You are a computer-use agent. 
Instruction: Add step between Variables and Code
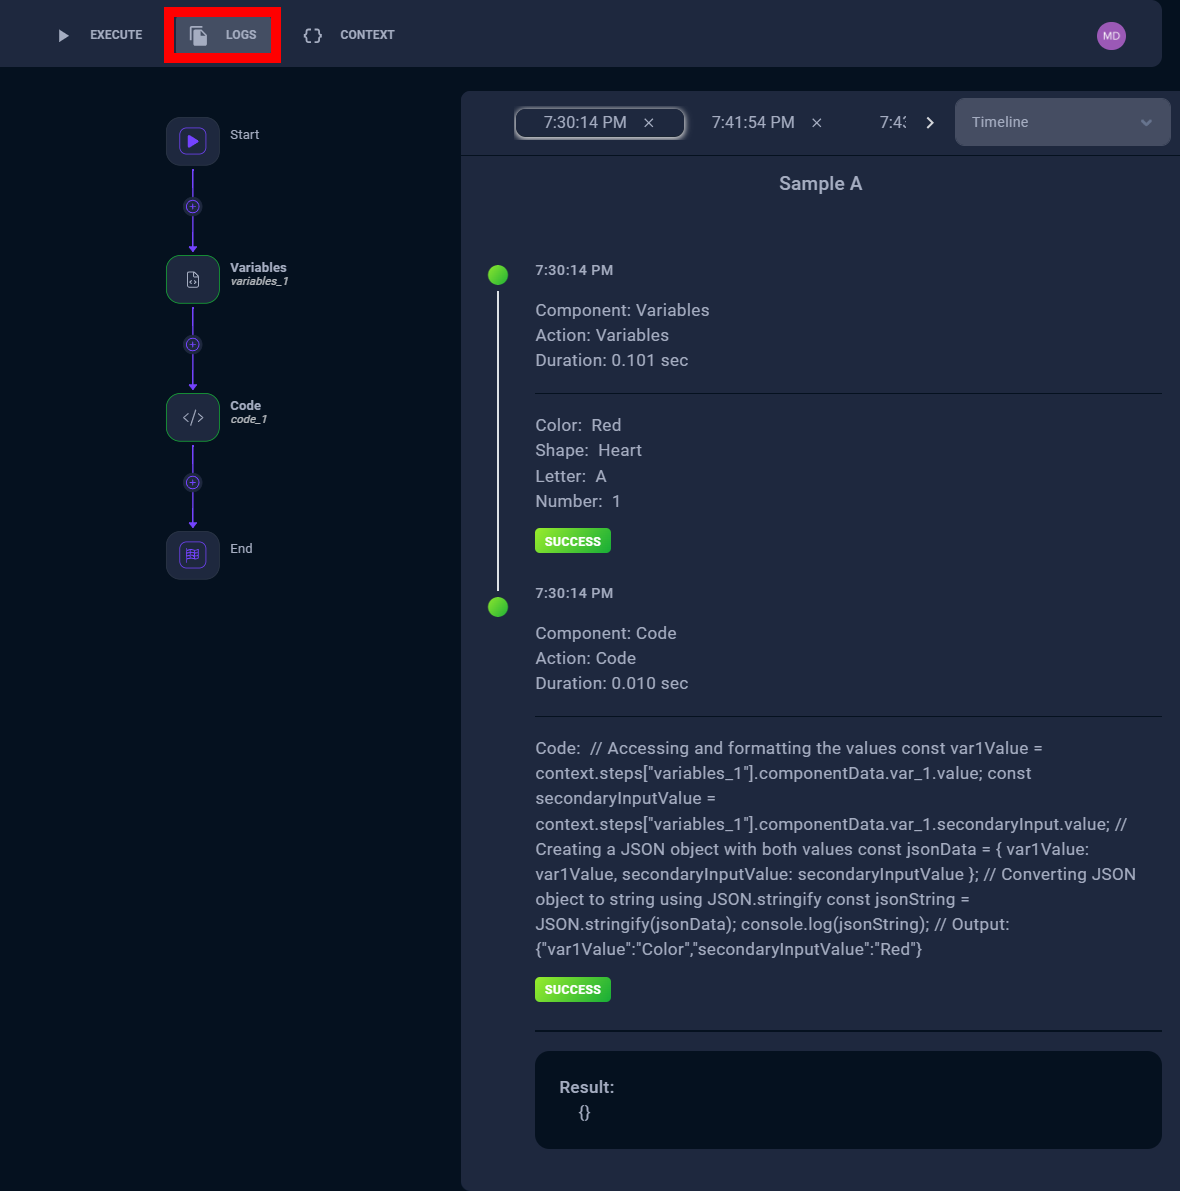click(x=193, y=345)
